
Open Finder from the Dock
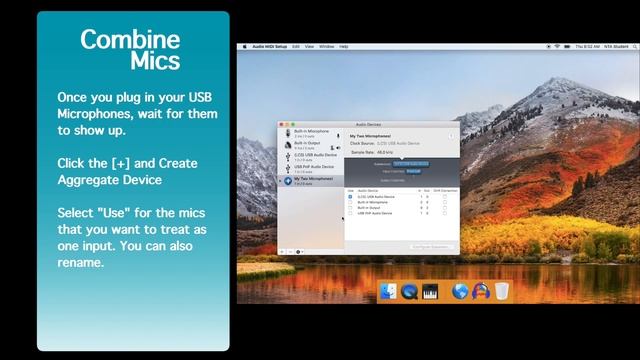coord(388,291)
